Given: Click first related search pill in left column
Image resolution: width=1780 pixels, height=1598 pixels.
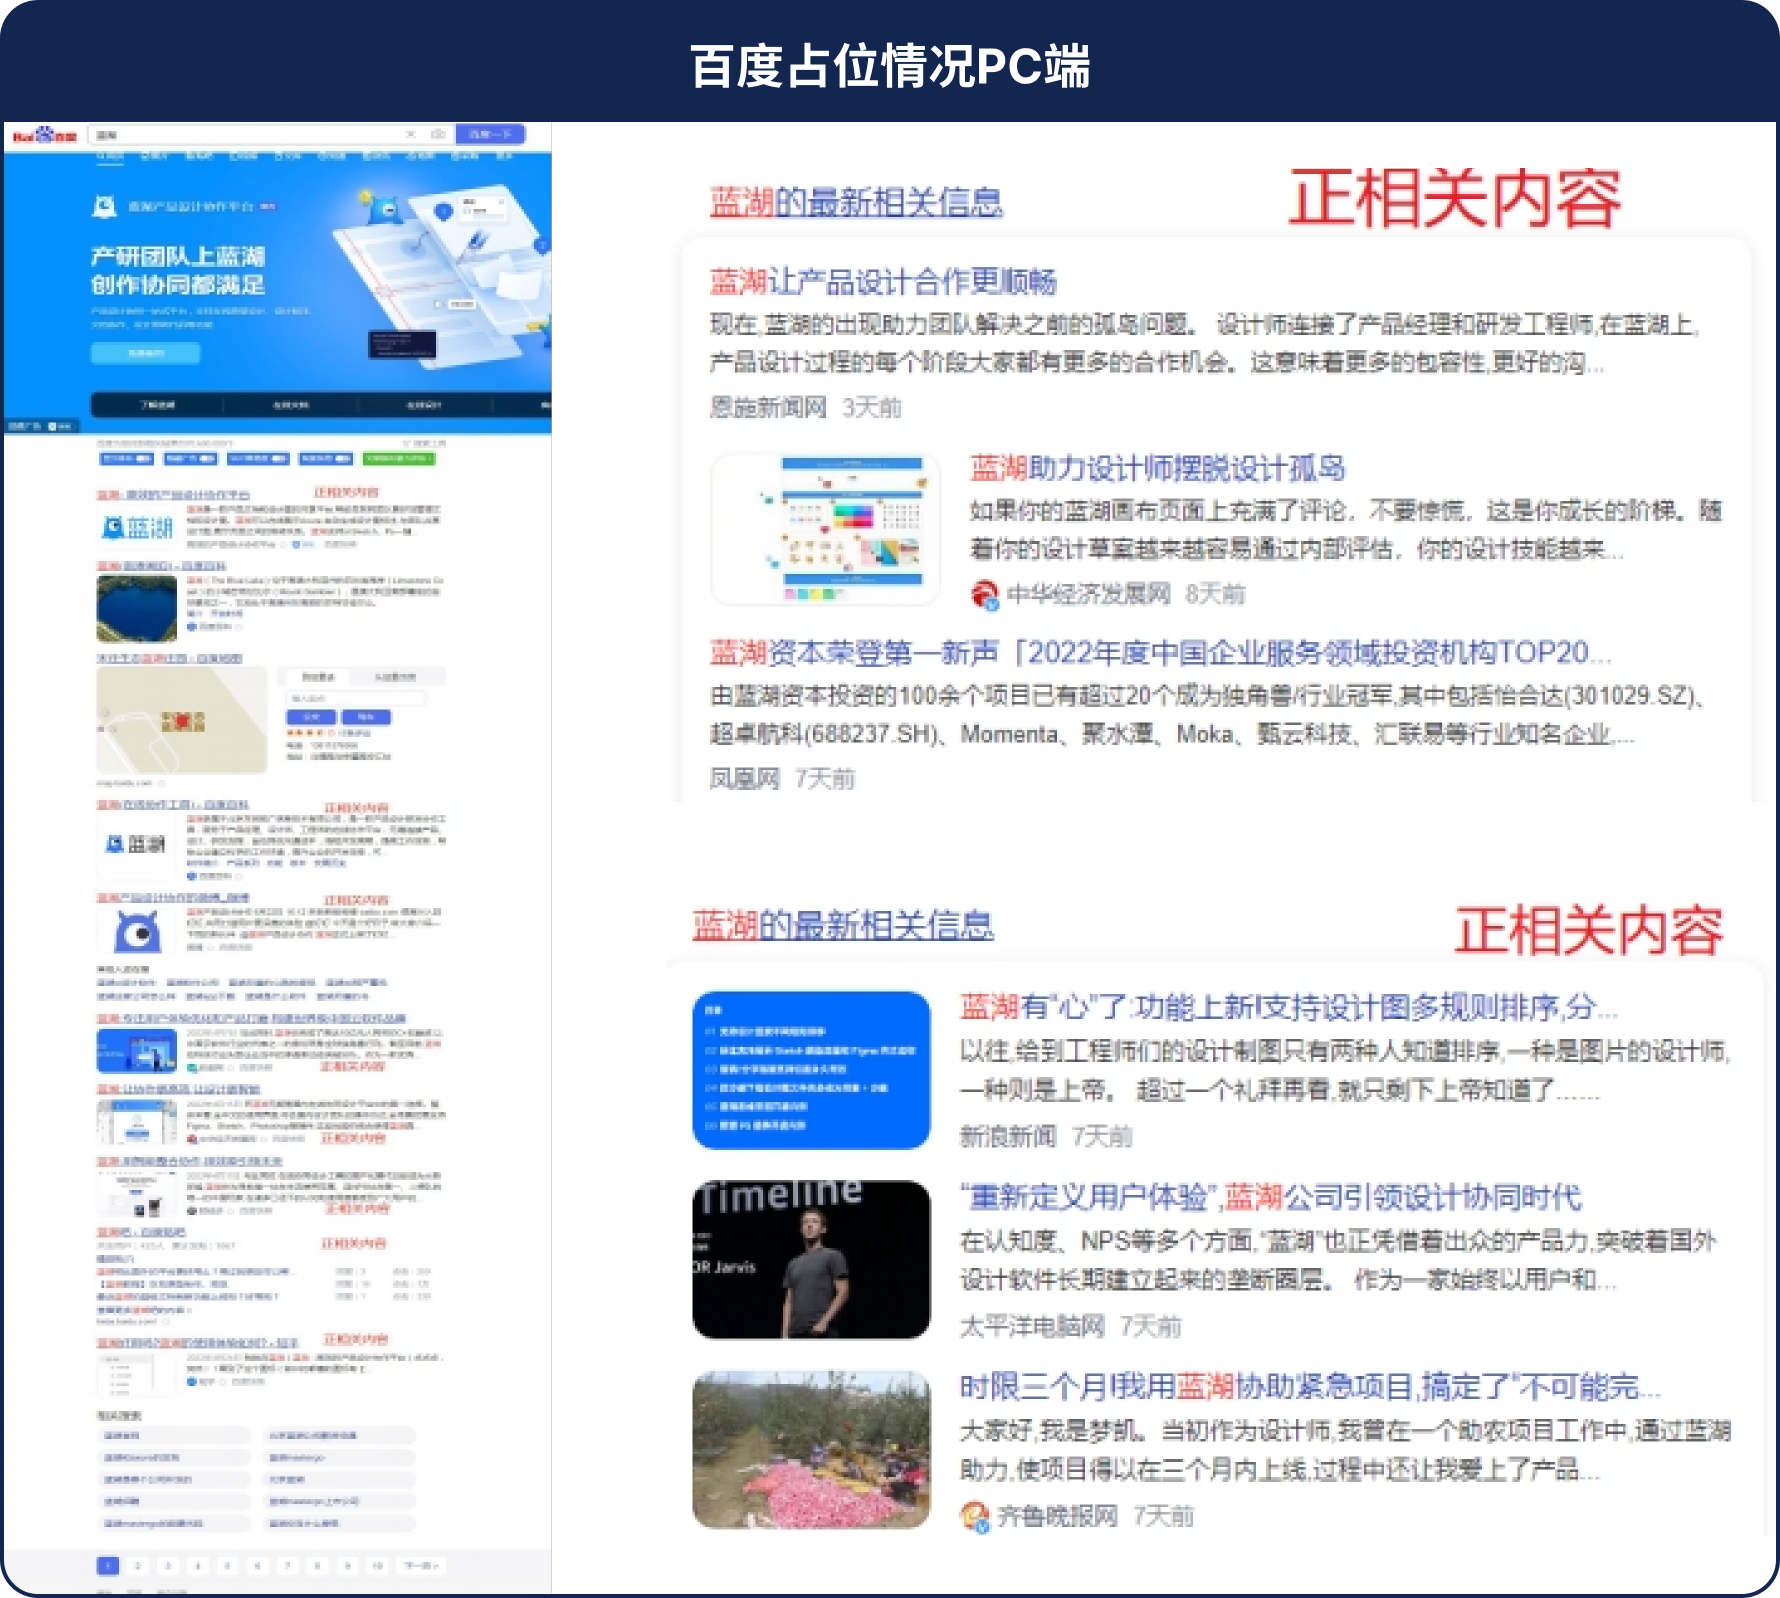Looking at the screenshot, I should (174, 1435).
